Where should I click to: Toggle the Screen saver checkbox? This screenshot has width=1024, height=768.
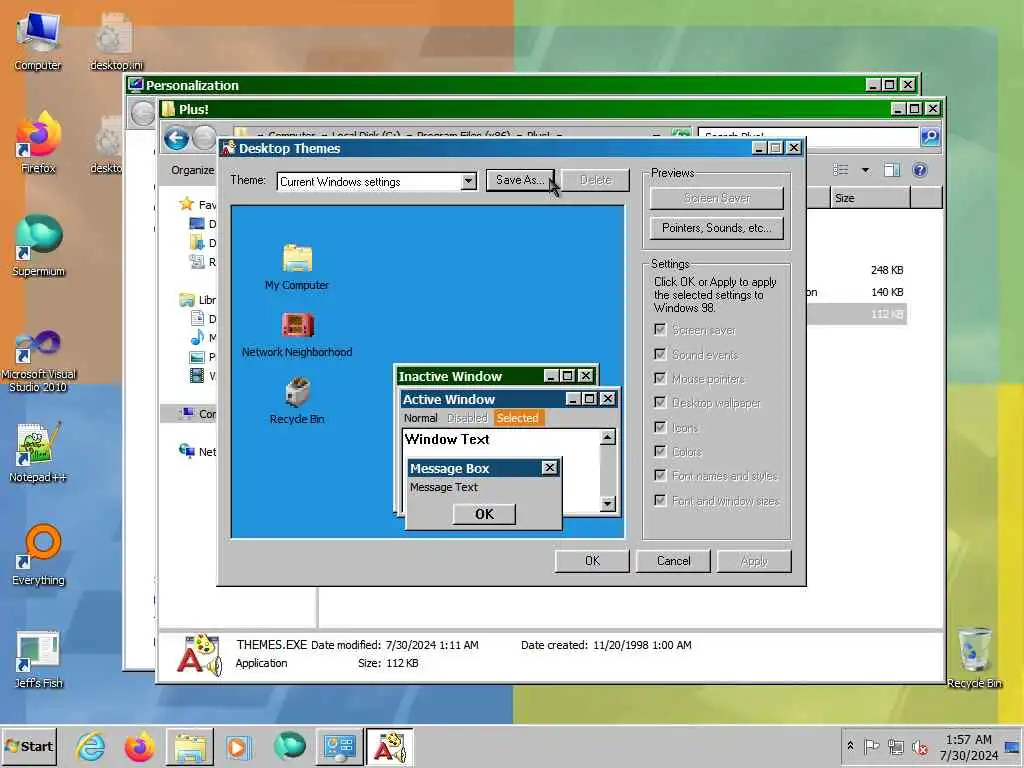click(x=660, y=329)
